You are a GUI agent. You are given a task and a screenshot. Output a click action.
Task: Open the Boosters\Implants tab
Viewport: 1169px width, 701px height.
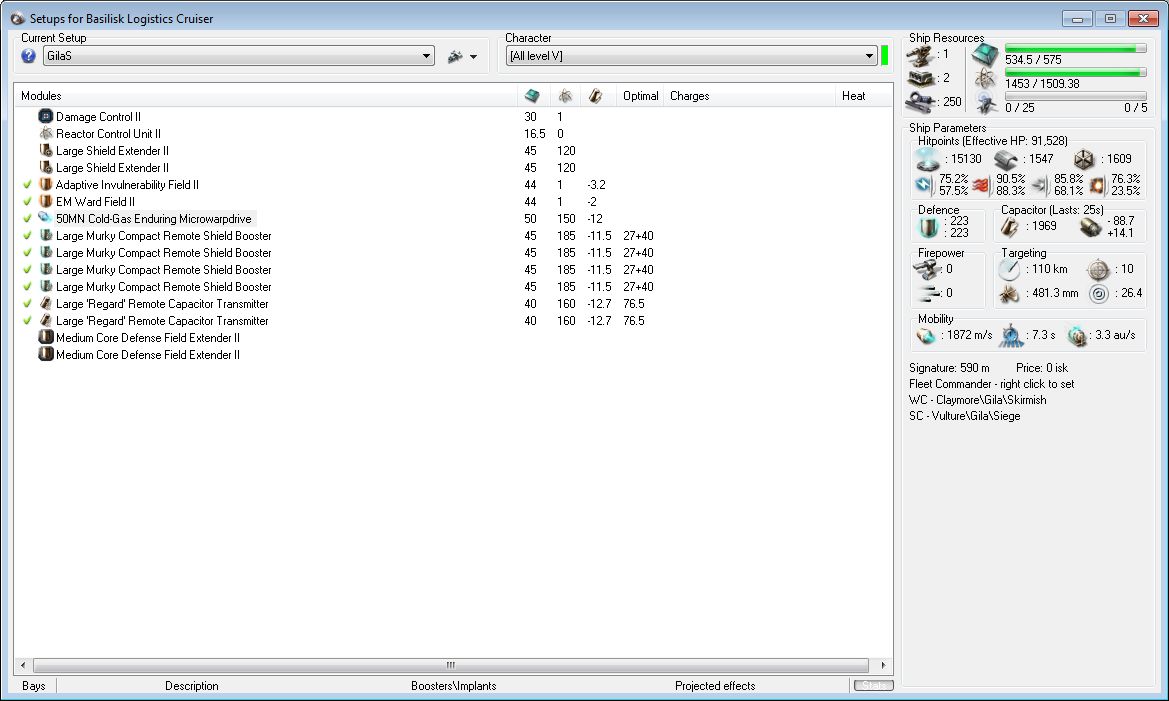[x=453, y=685]
